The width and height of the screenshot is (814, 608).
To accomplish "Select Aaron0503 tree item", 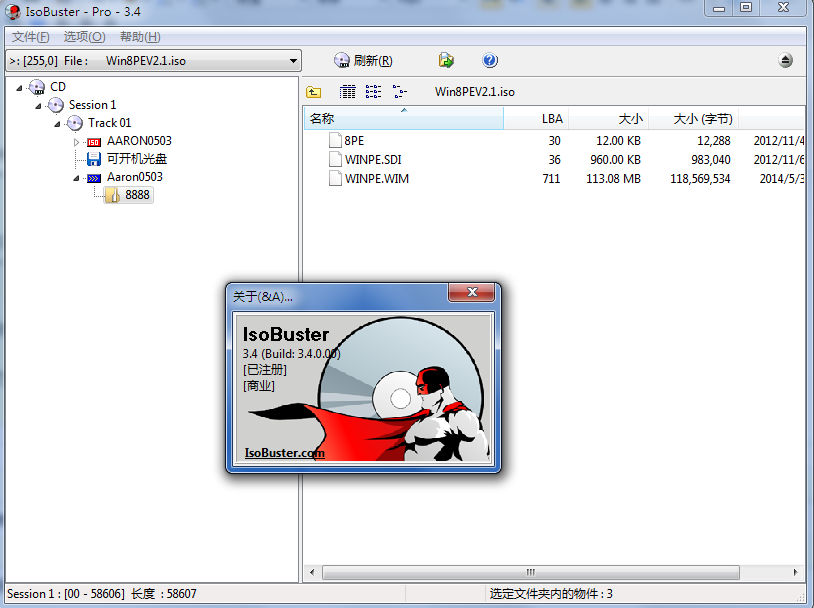I will pyautogui.click(x=135, y=177).
